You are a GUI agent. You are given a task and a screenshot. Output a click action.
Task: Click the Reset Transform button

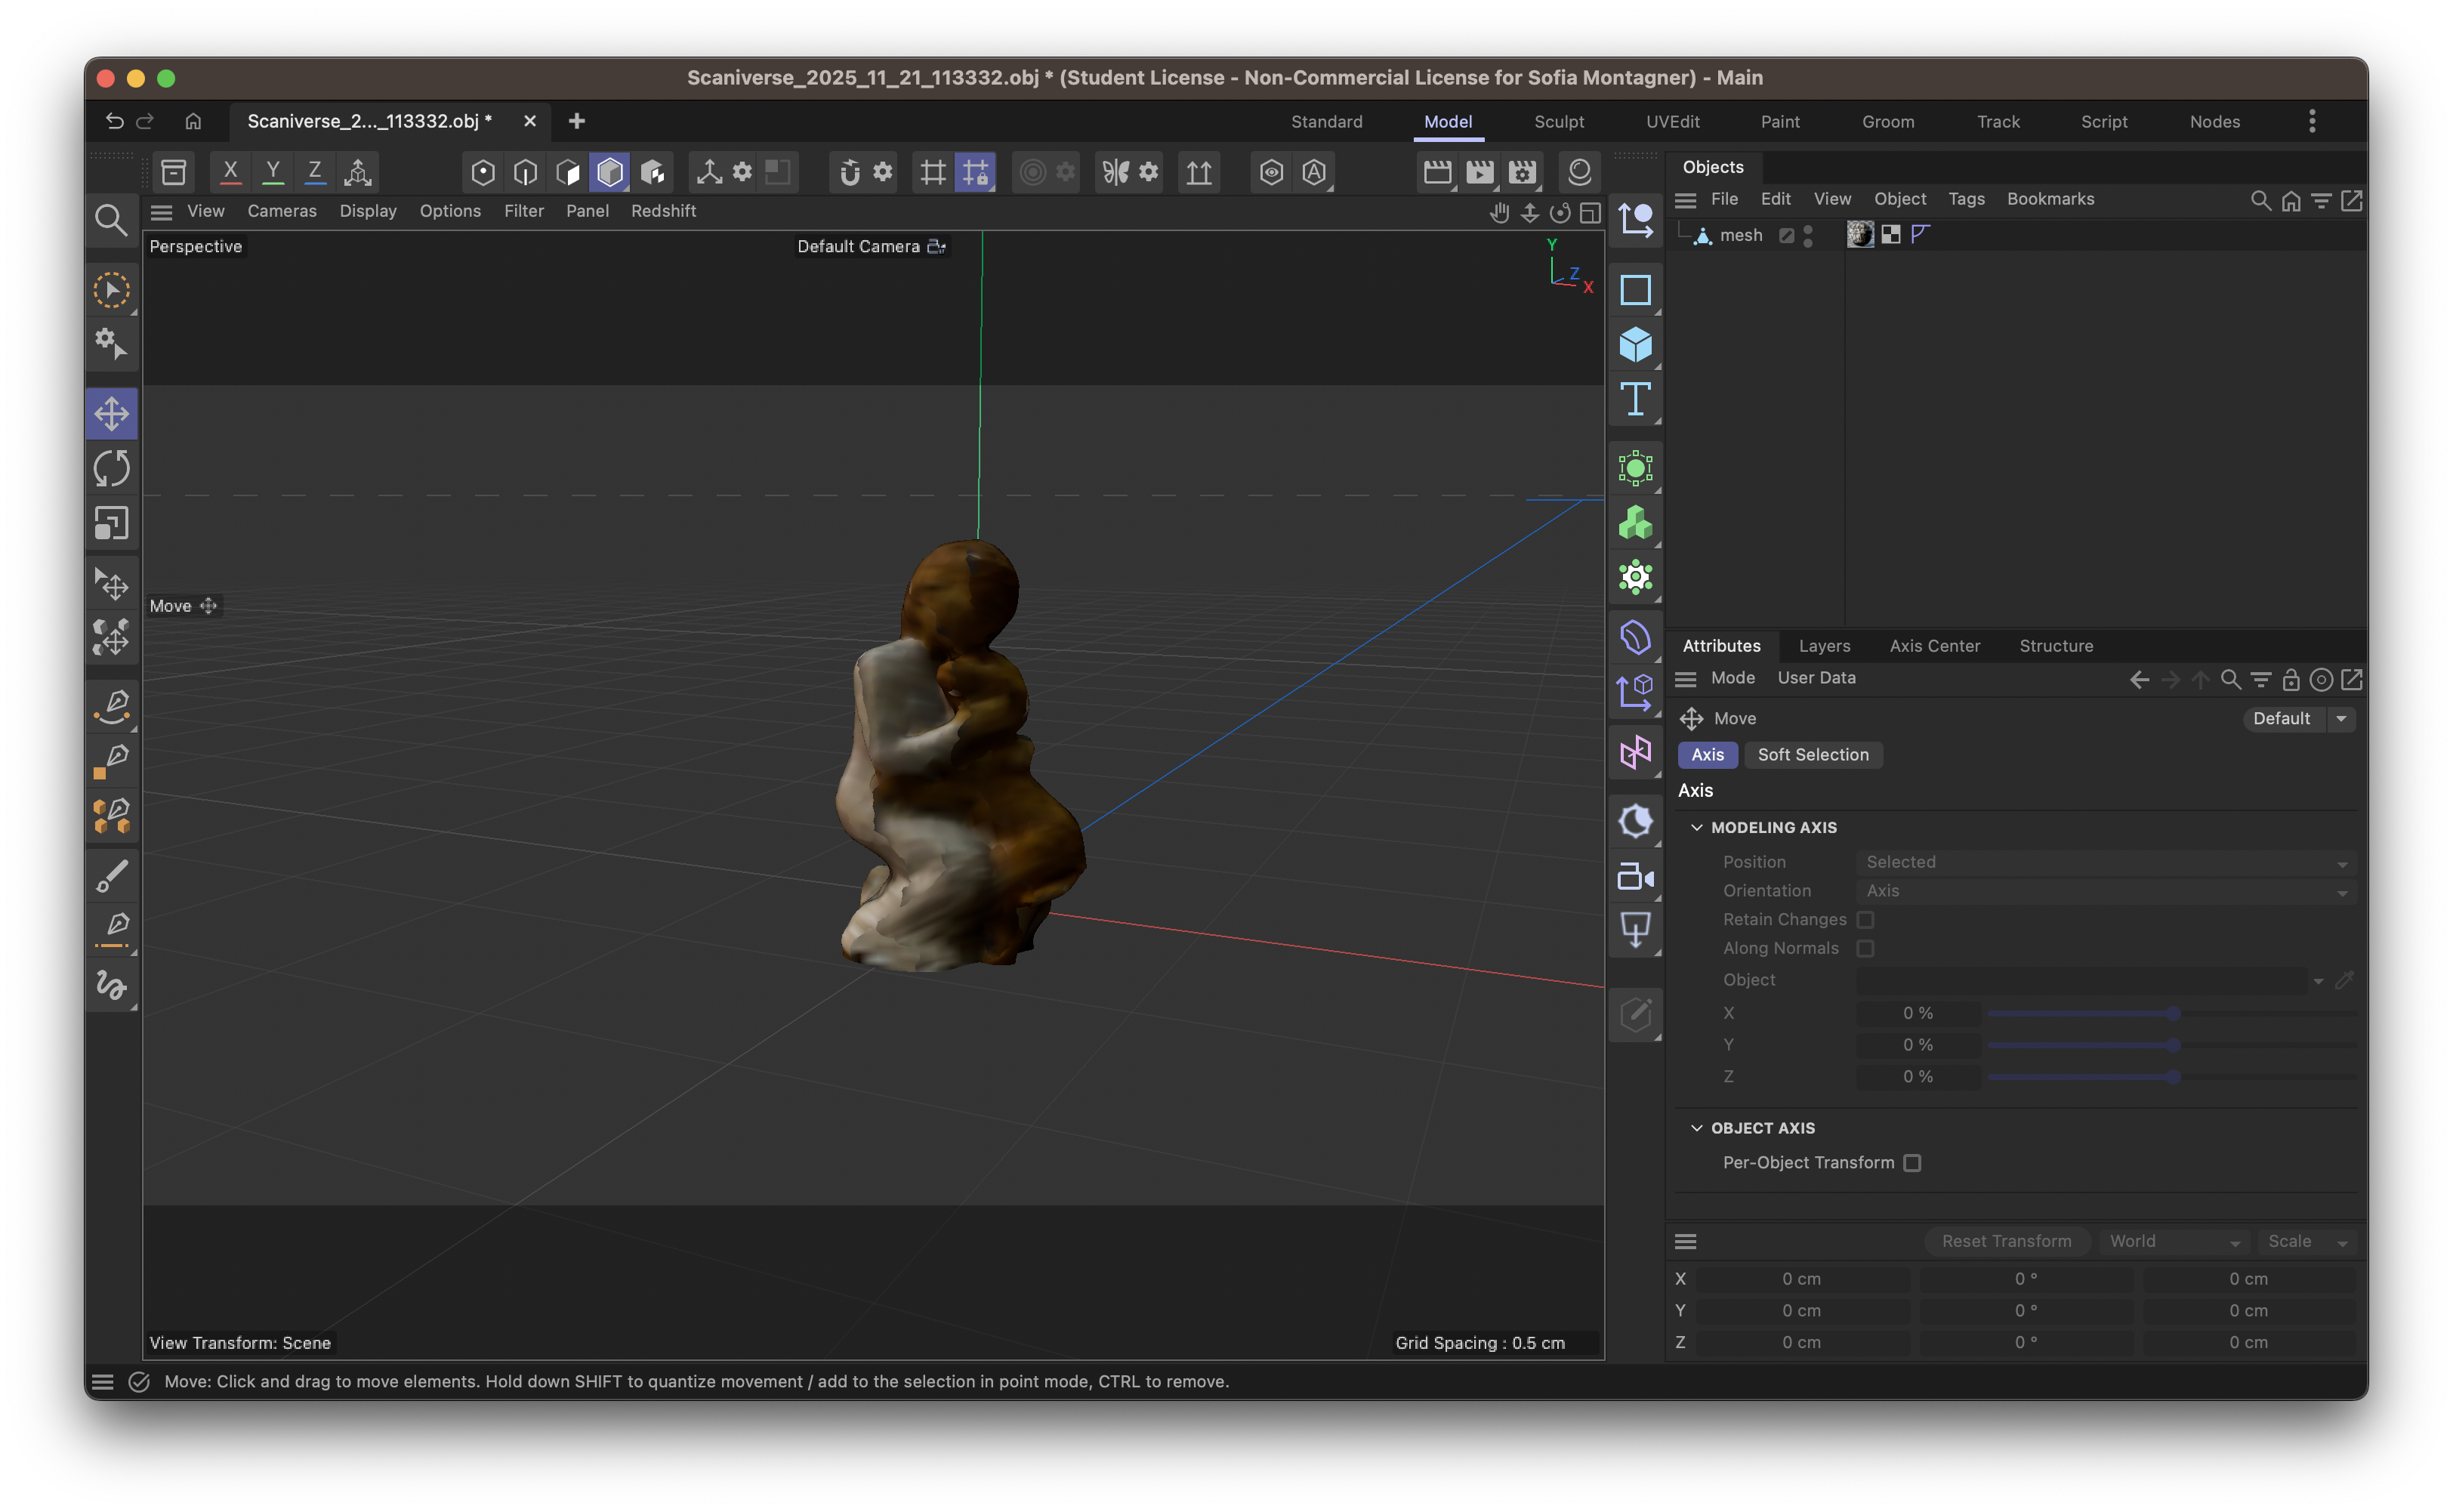point(2007,1241)
